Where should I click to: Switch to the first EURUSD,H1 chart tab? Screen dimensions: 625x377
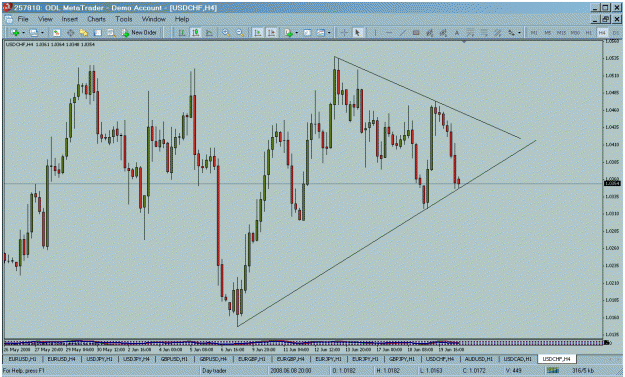click(22, 359)
